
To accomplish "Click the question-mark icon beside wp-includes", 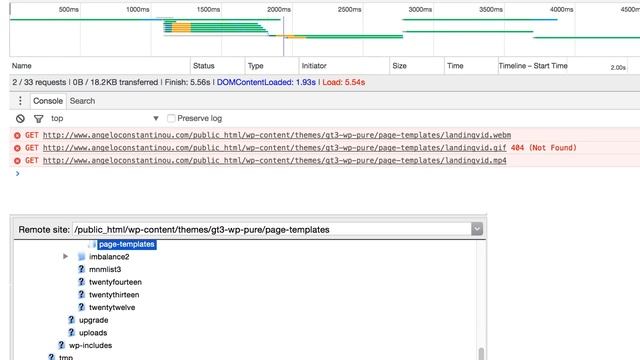I will 61,345.
